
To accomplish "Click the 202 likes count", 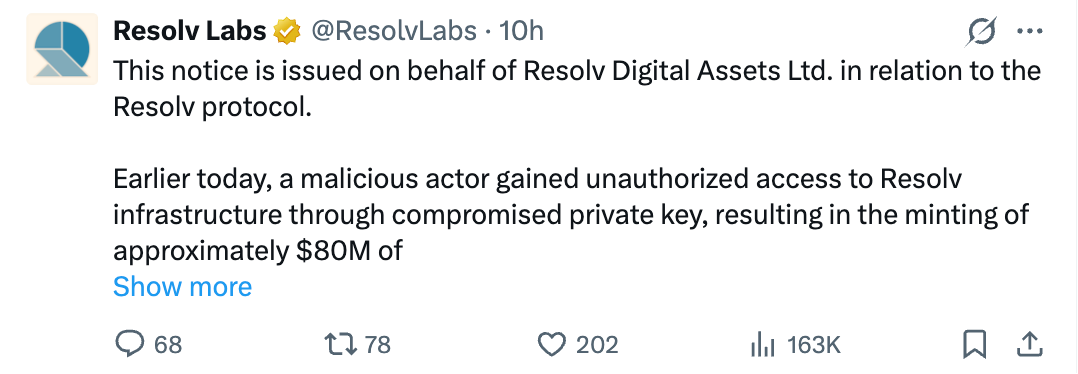I will 597,344.
